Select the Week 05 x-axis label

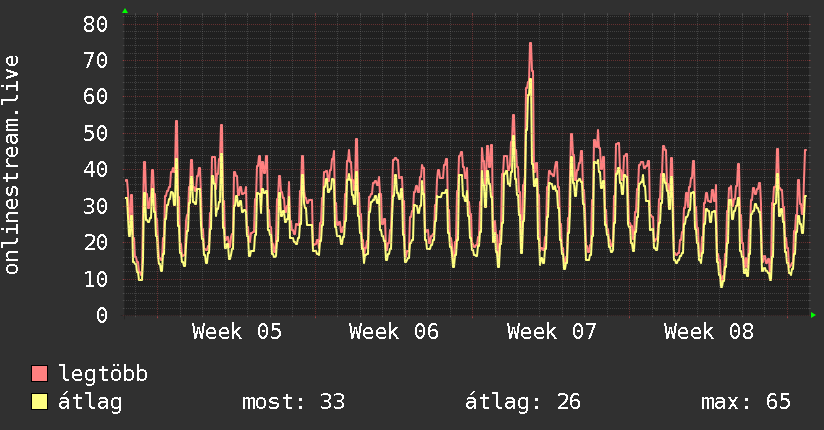(237, 332)
